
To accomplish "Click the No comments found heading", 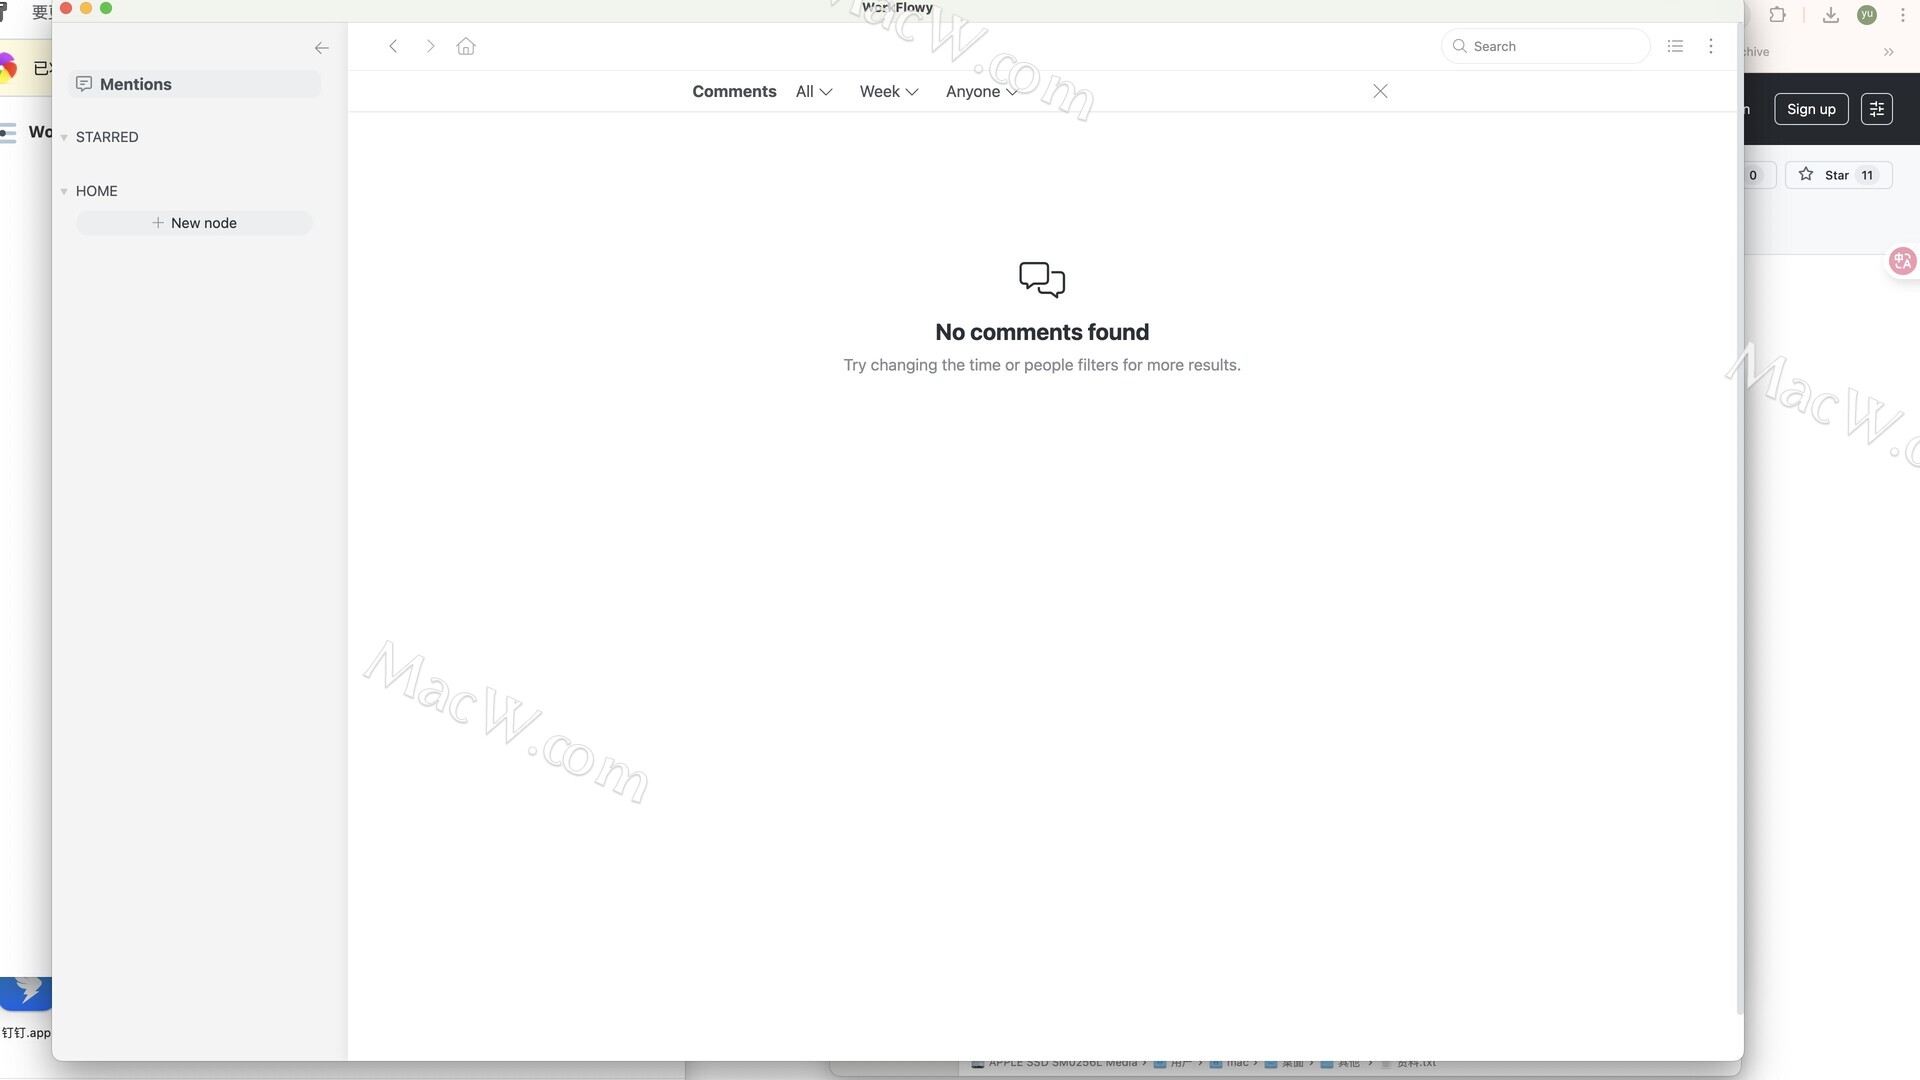I will 1042,332.
